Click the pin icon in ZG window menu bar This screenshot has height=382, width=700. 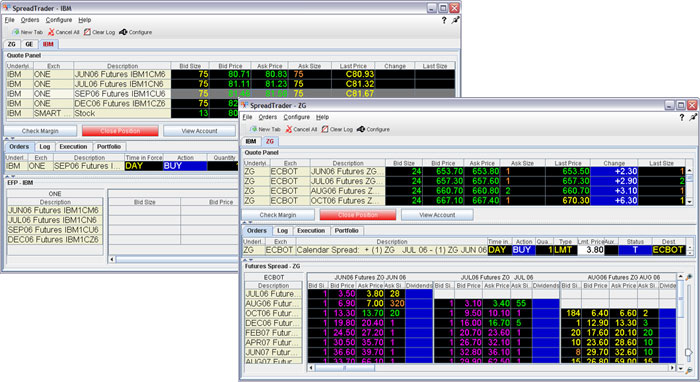693,117
